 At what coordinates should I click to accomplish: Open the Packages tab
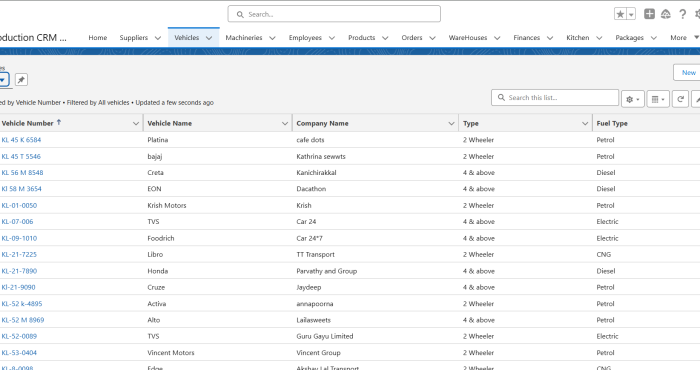[x=629, y=38]
